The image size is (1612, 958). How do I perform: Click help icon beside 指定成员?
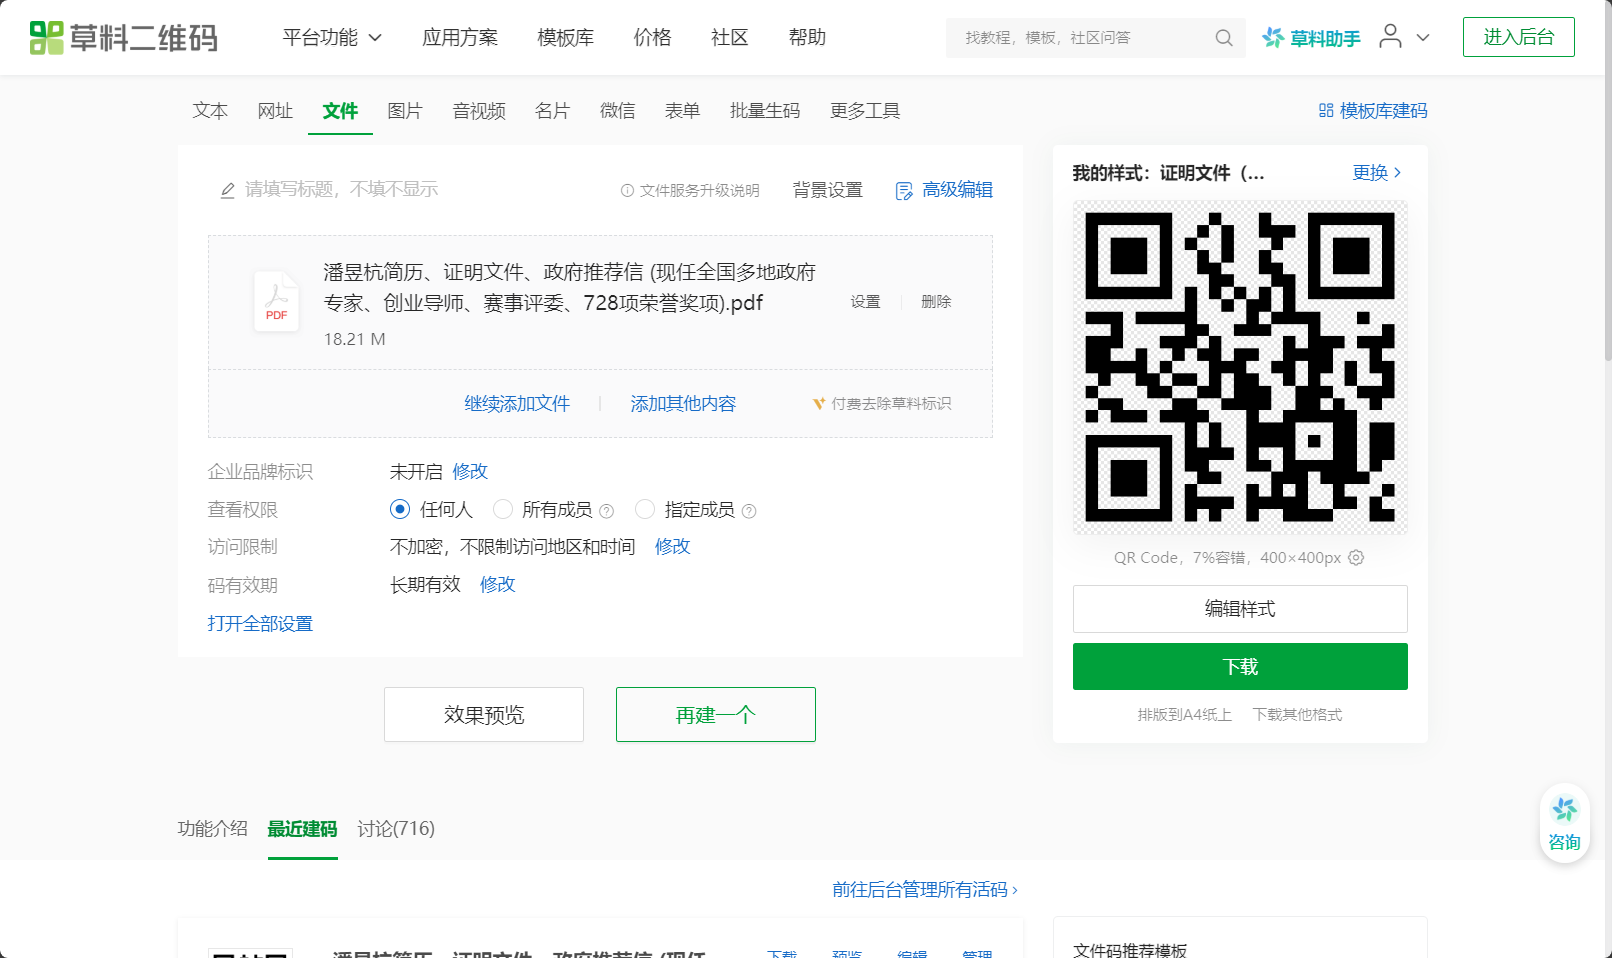749,511
